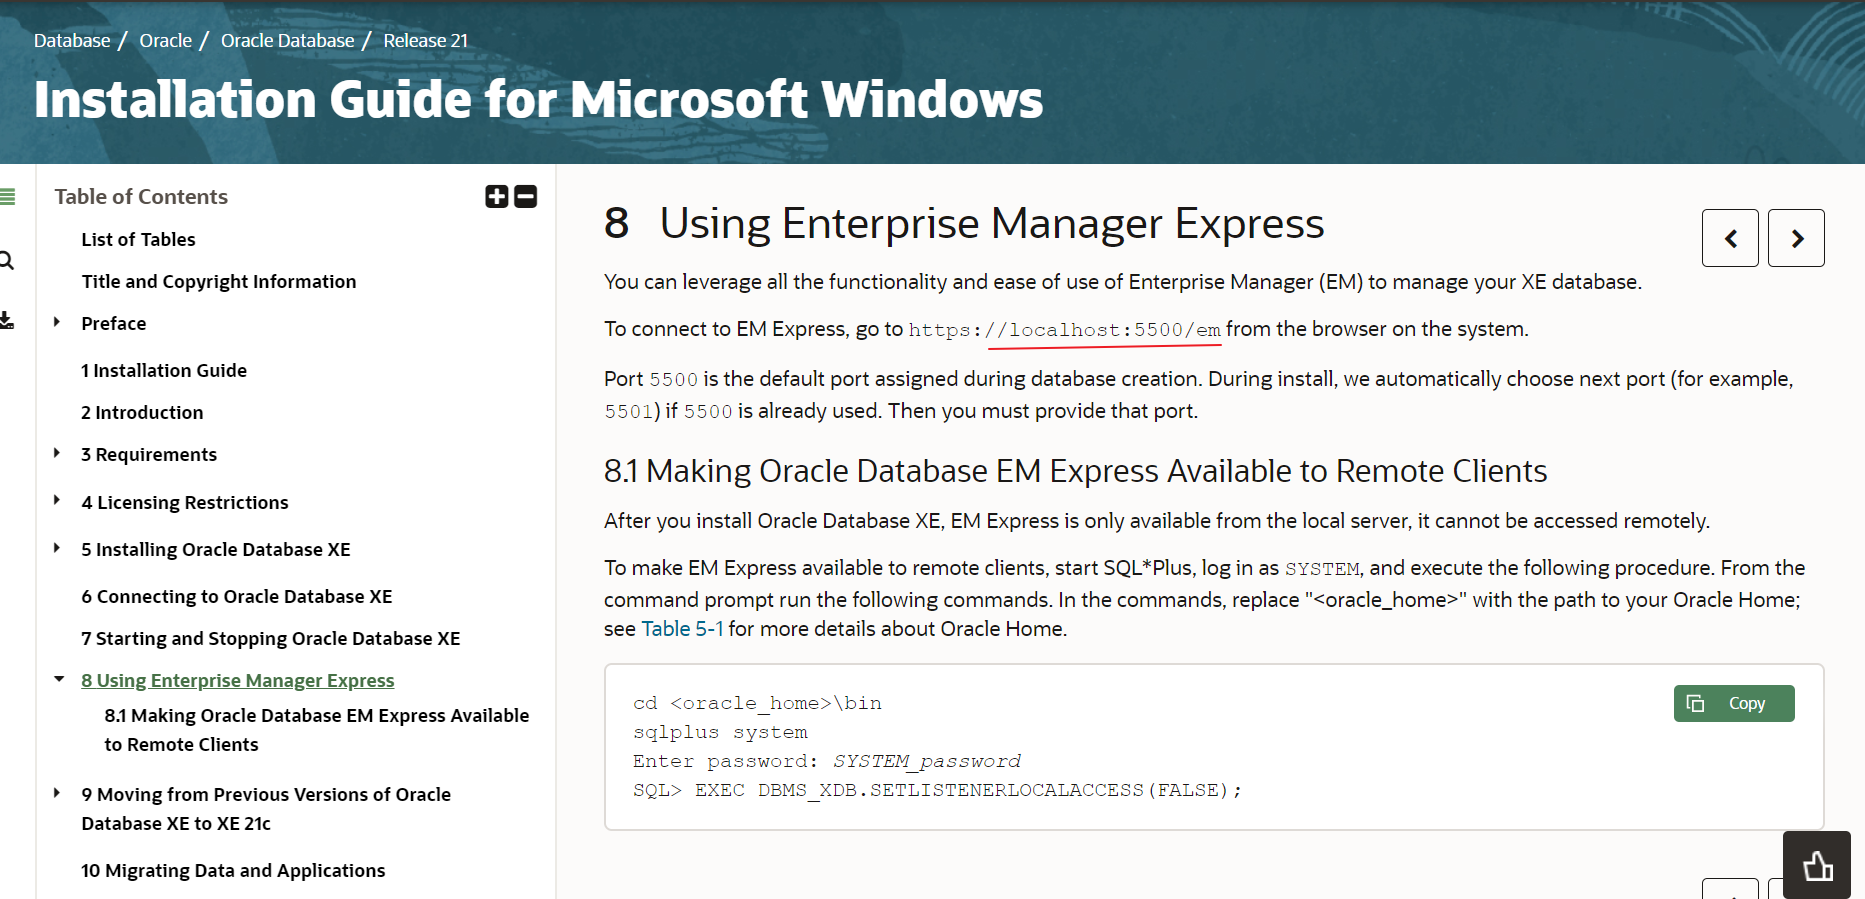1865x899 pixels.
Task: Open 10 Migrating Data and Applications
Action: click(233, 871)
